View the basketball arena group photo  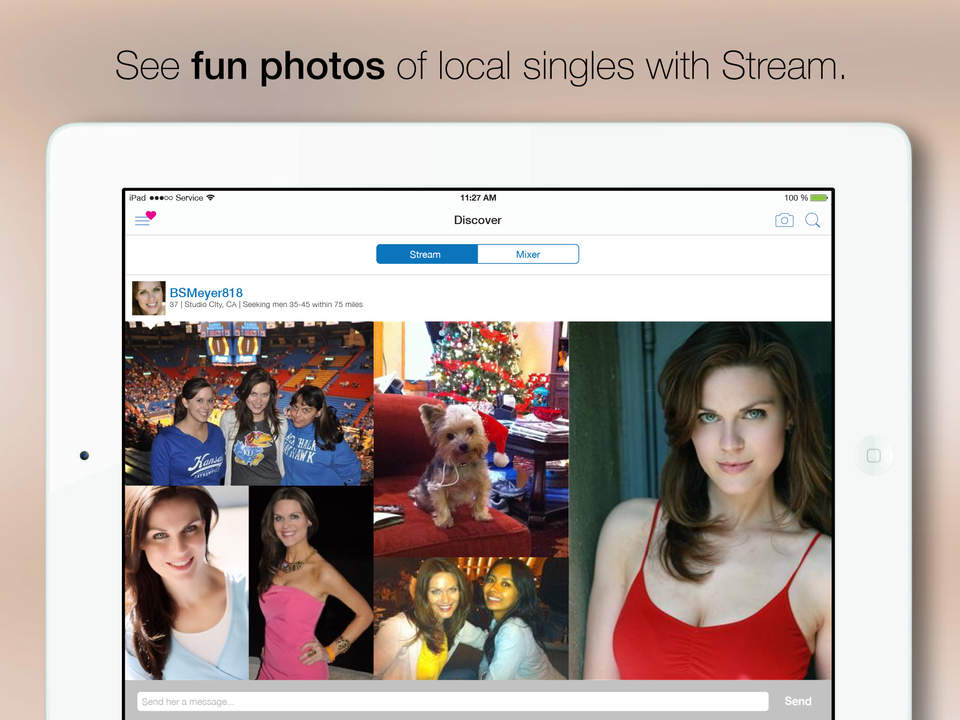pos(248,403)
